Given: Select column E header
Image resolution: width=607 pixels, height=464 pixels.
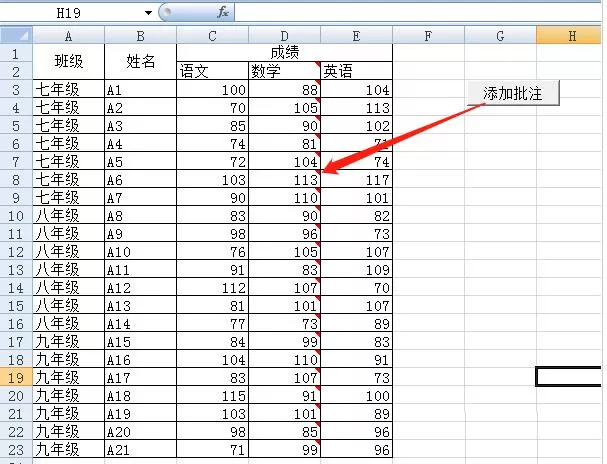Looking at the screenshot, I should [x=357, y=36].
